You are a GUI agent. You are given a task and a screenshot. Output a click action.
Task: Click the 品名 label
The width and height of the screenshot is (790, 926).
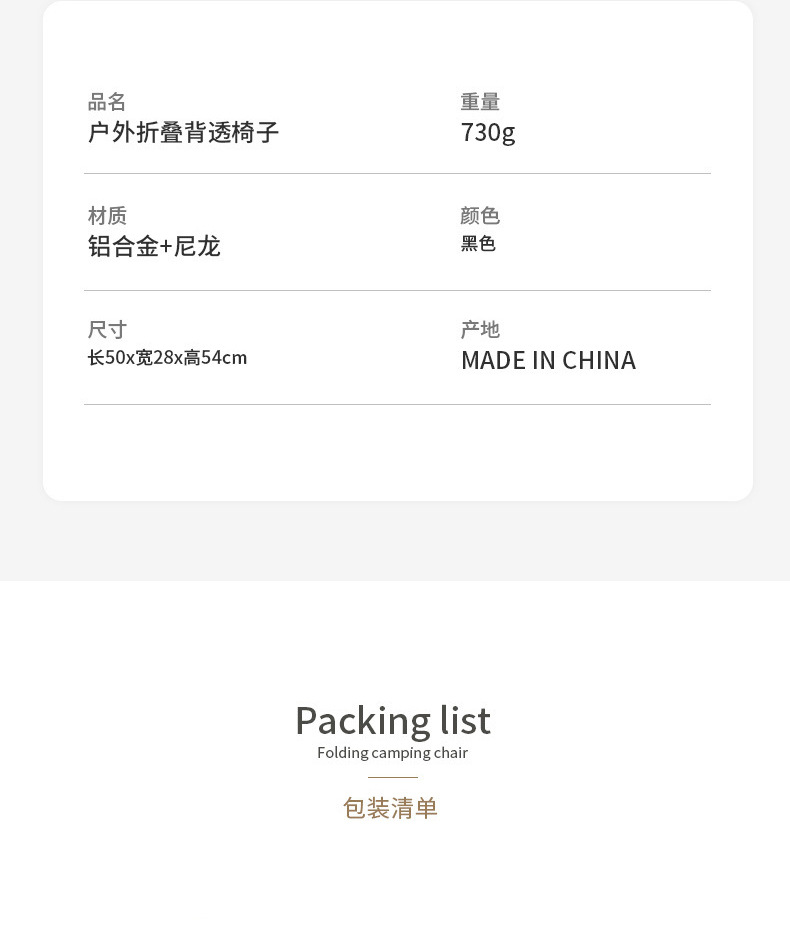pyautogui.click(x=107, y=102)
